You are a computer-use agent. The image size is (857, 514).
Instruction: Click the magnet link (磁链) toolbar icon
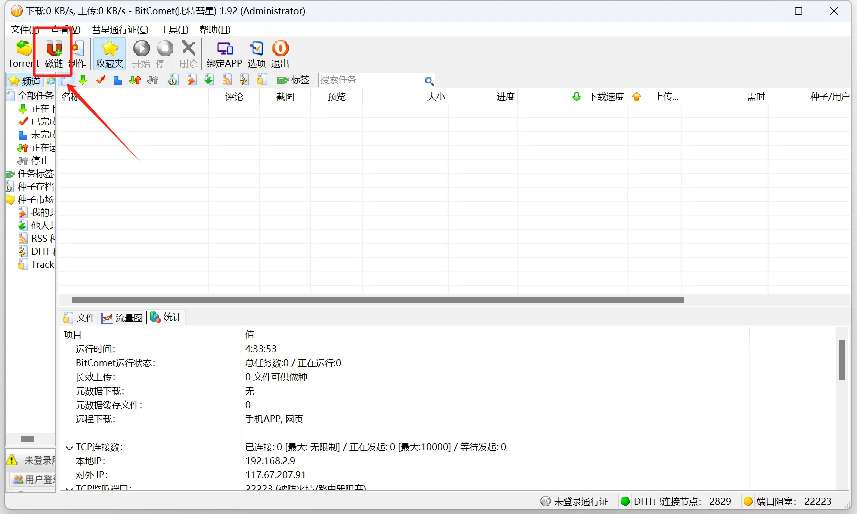pyautogui.click(x=53, y=51)
